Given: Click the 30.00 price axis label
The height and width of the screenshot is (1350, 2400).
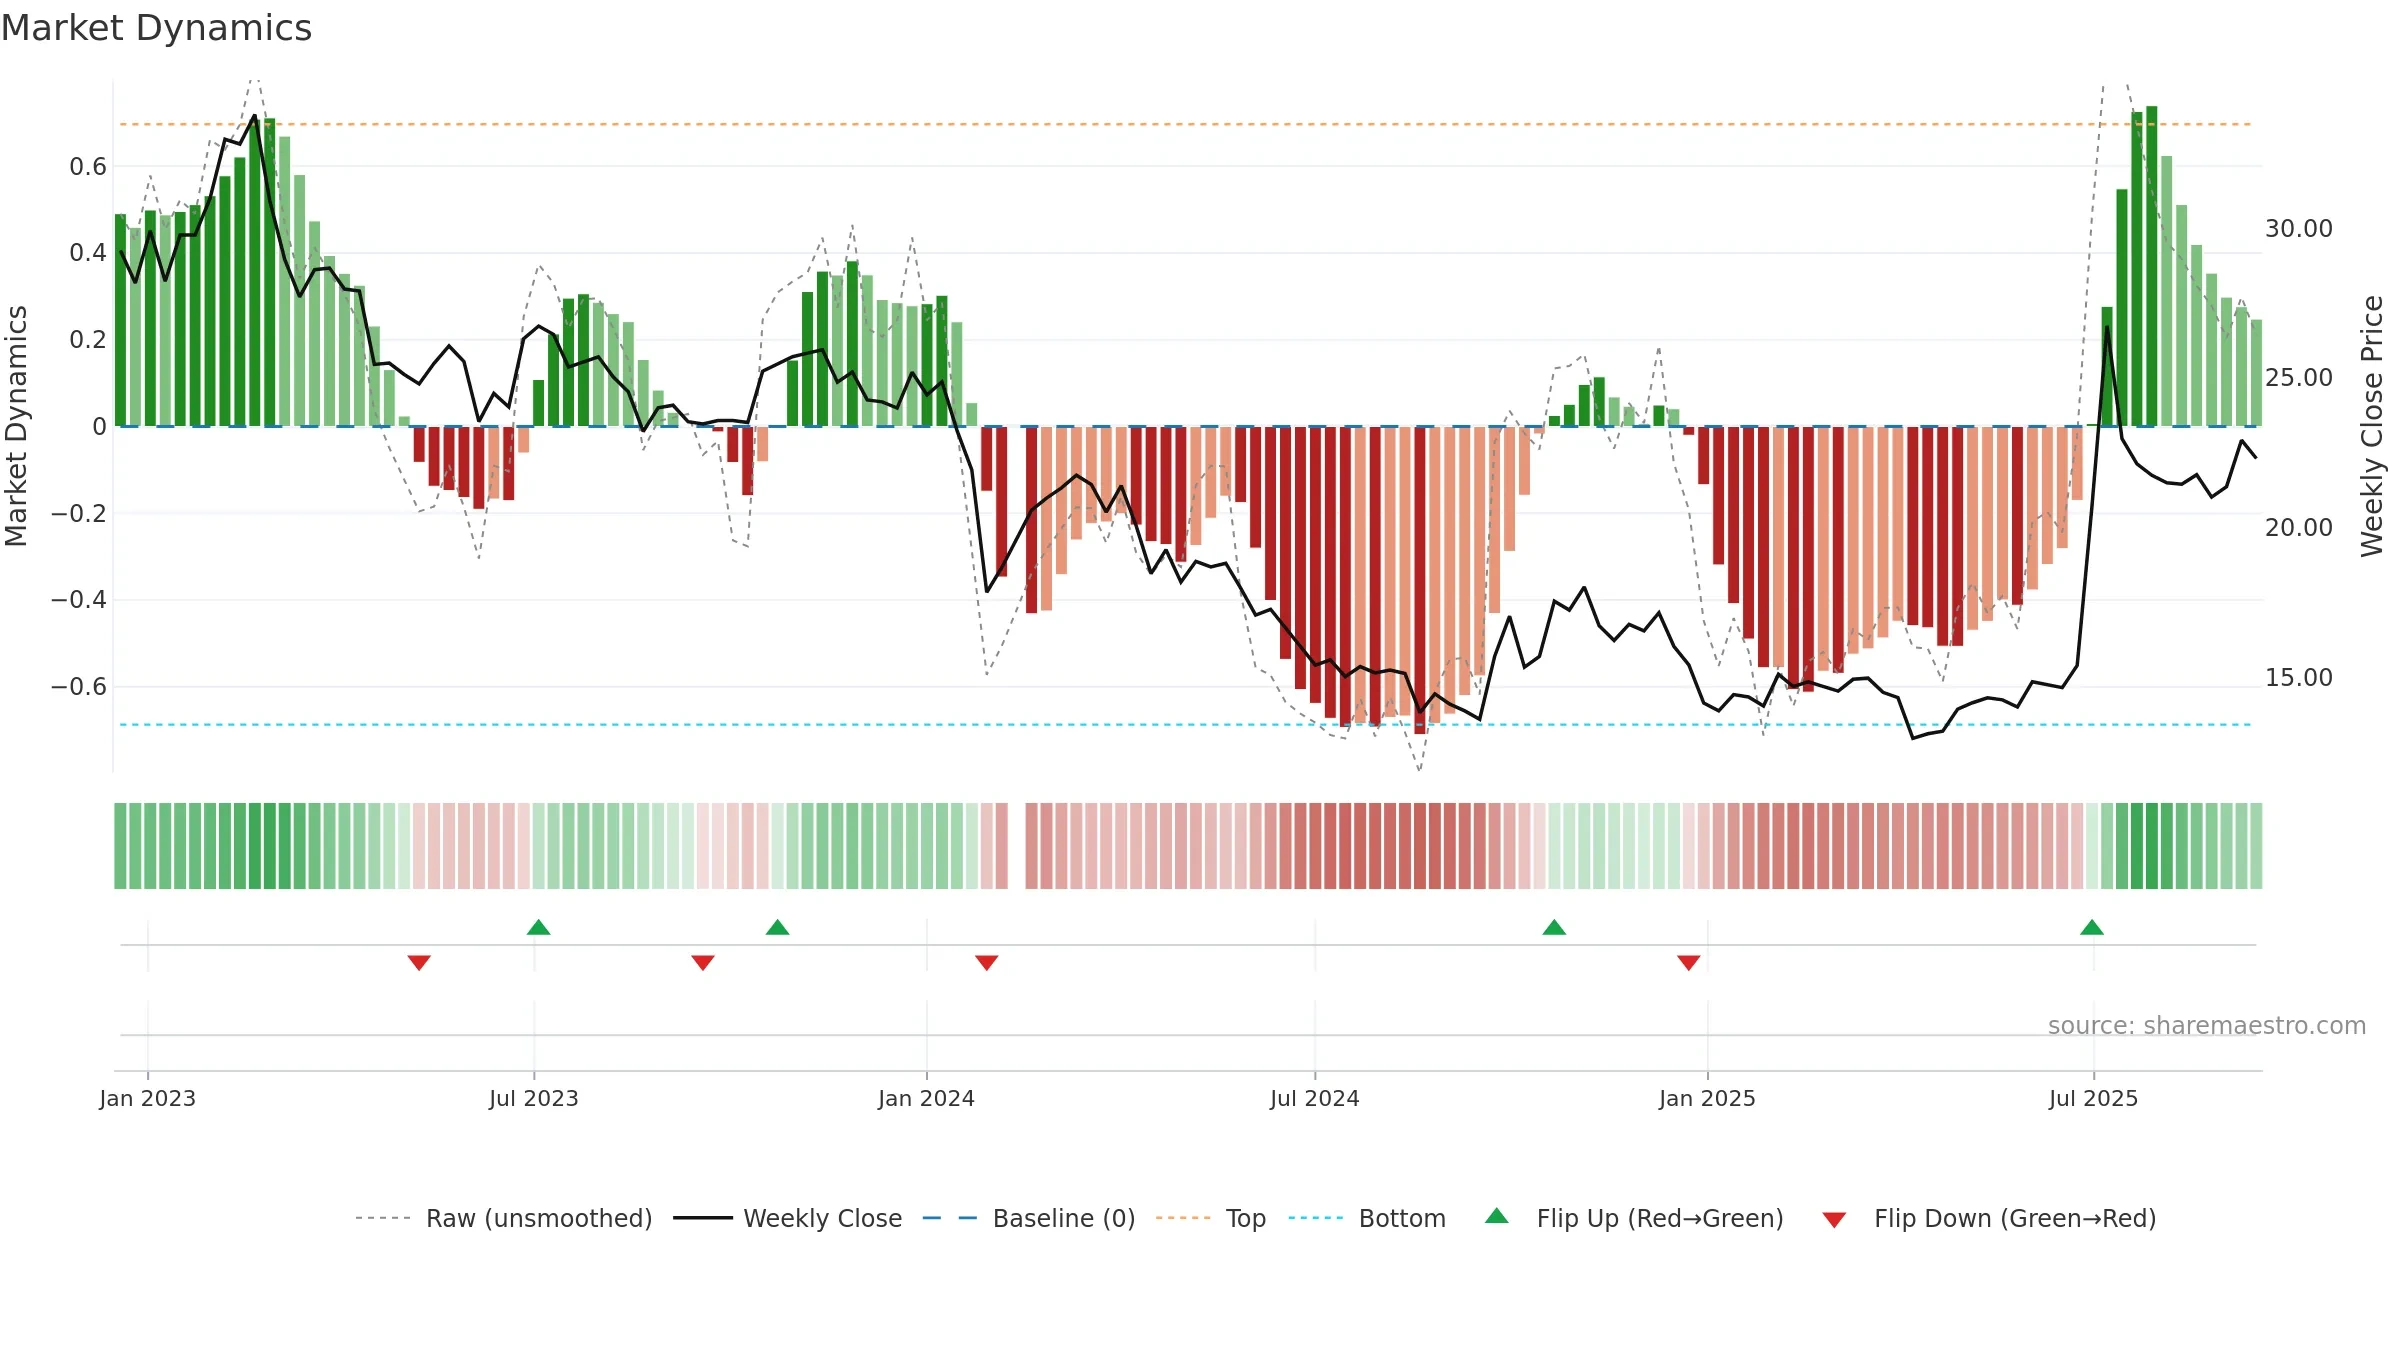Looking at the screenshot, I should point(2299,229).
